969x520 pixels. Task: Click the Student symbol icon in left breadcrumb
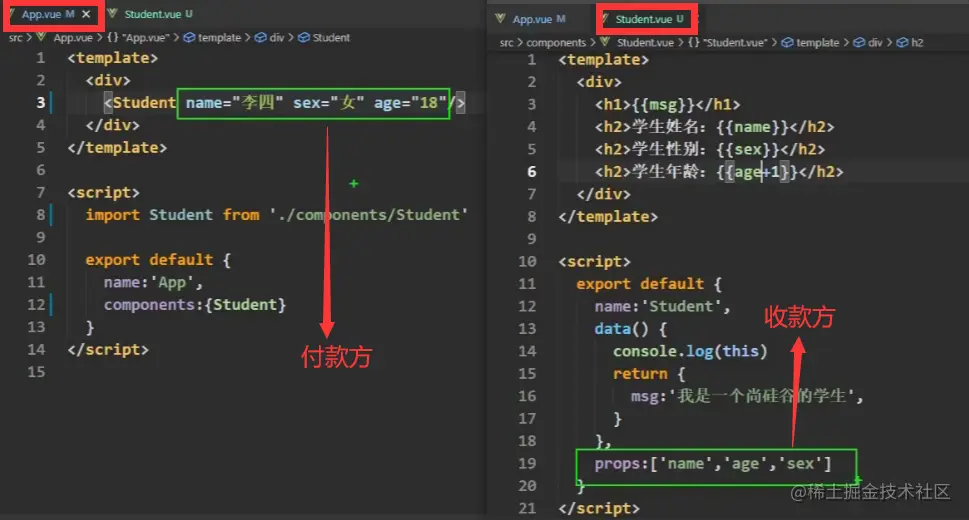tap(303, 38)
